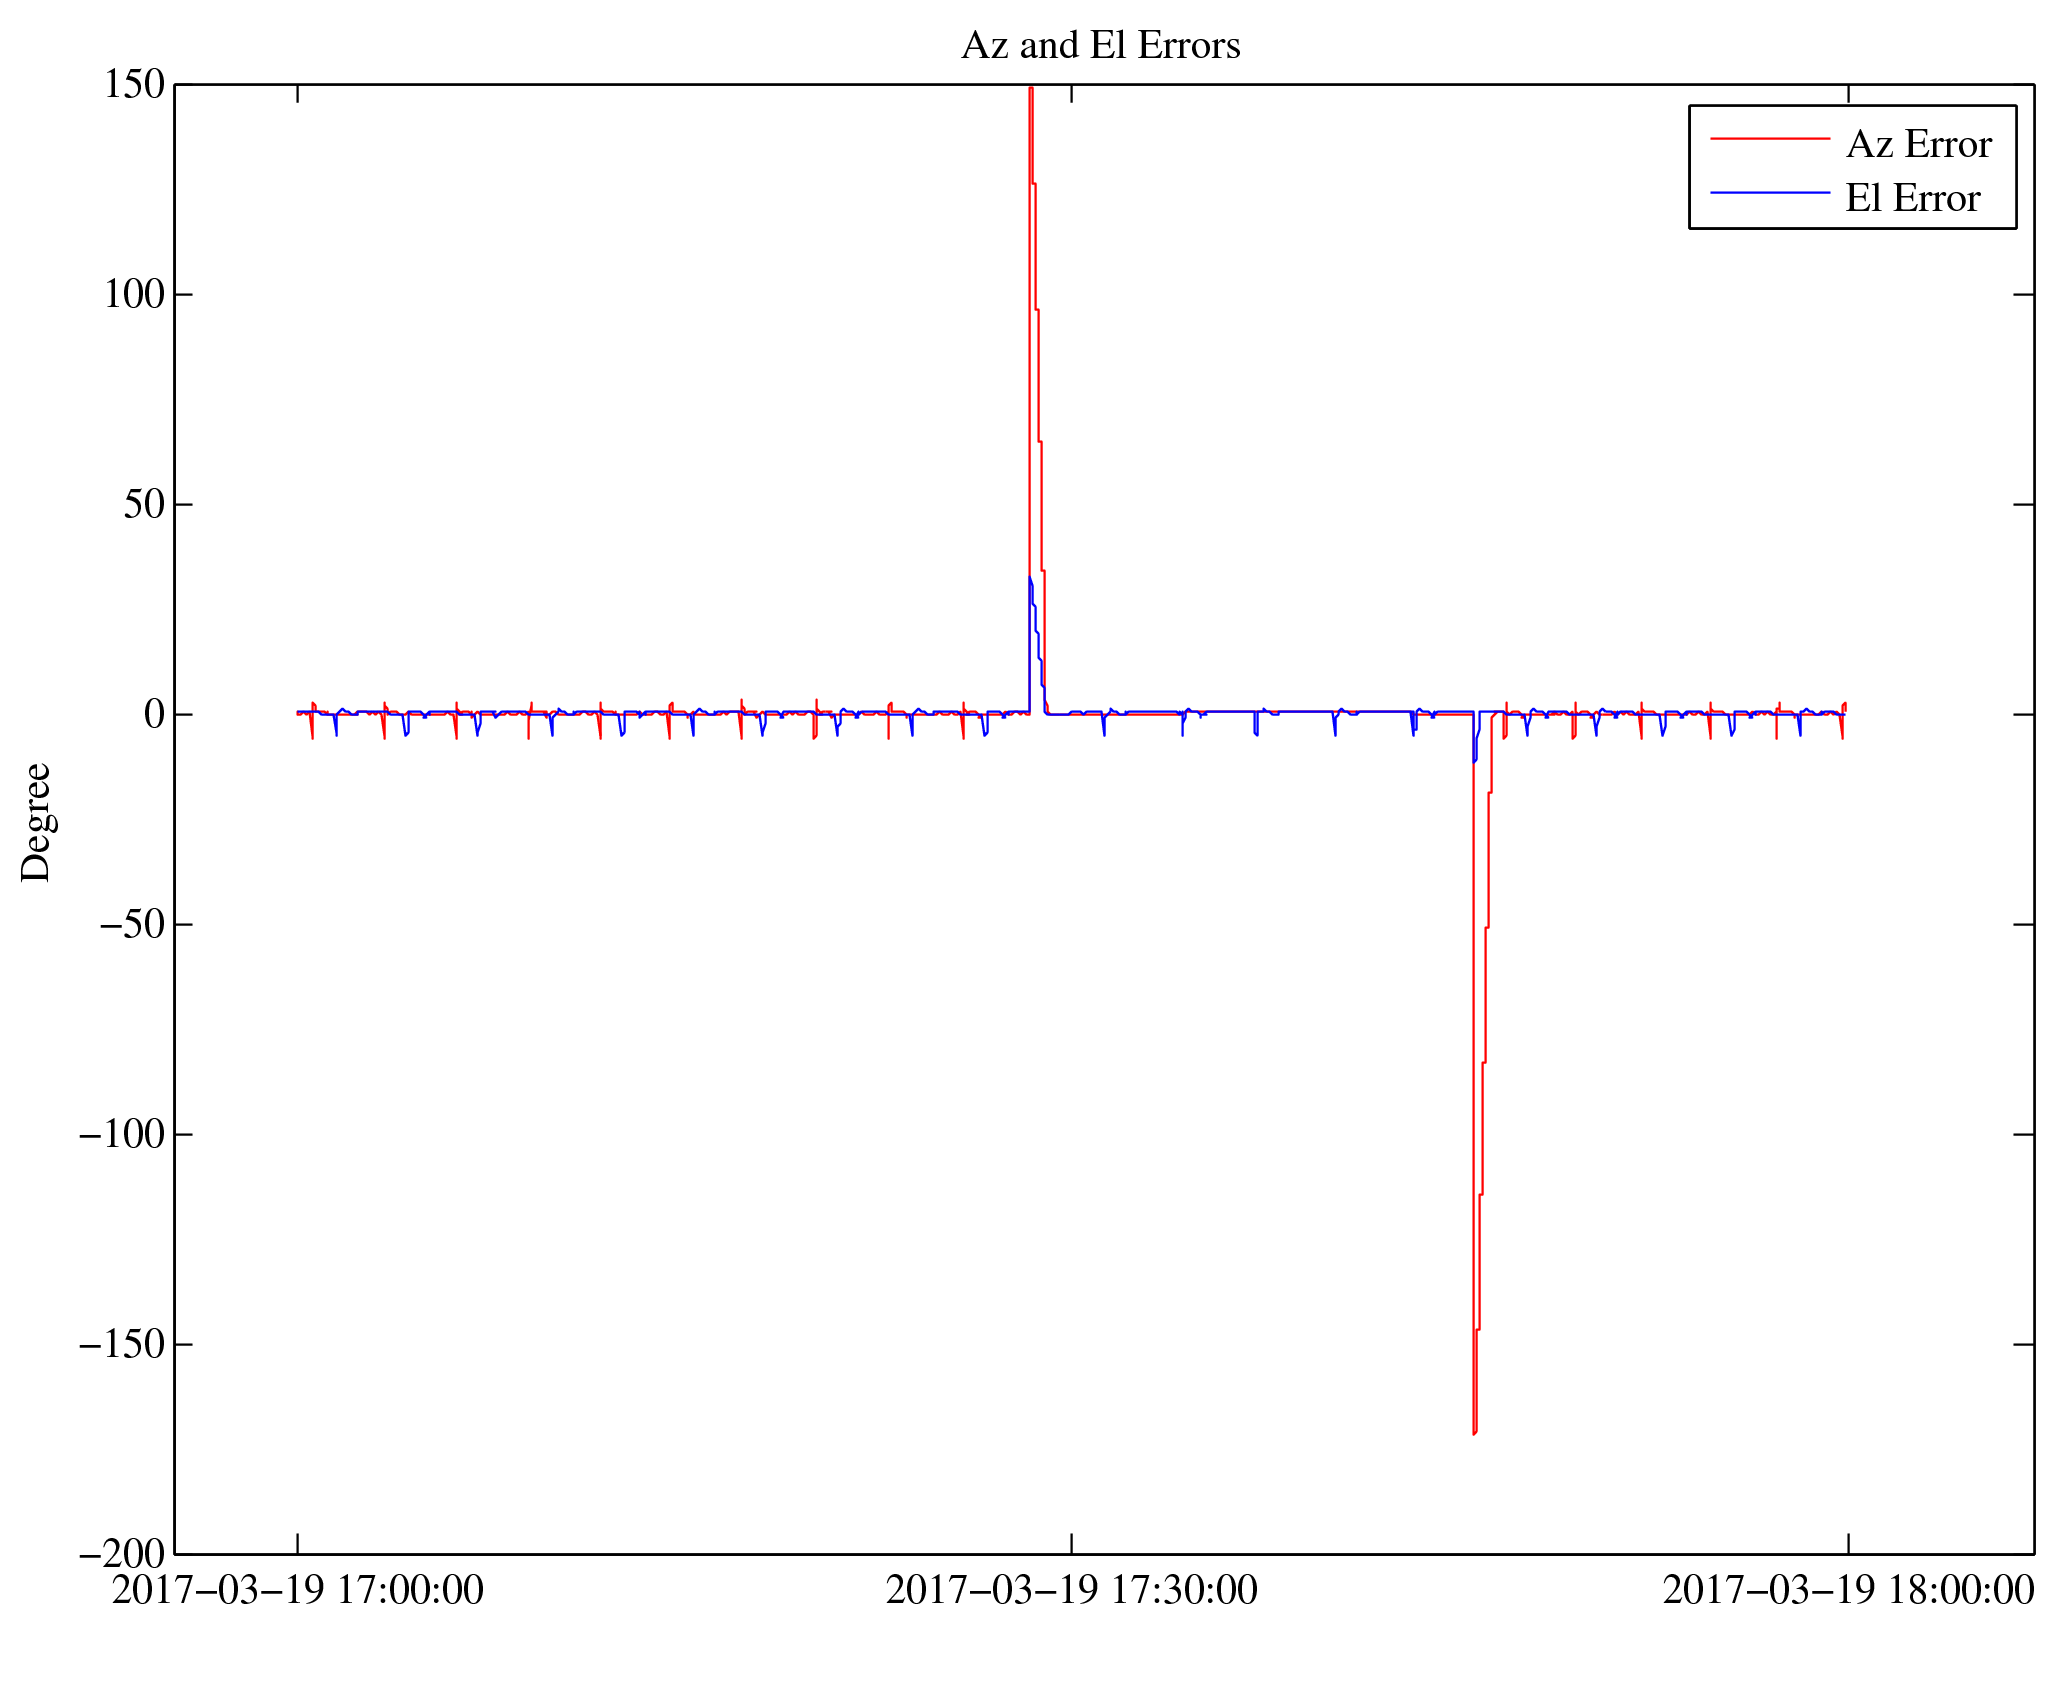The width and height of the screenshot is (2063, 1683).
Task: Click the red Az Error legend line
Action: 1770,139
